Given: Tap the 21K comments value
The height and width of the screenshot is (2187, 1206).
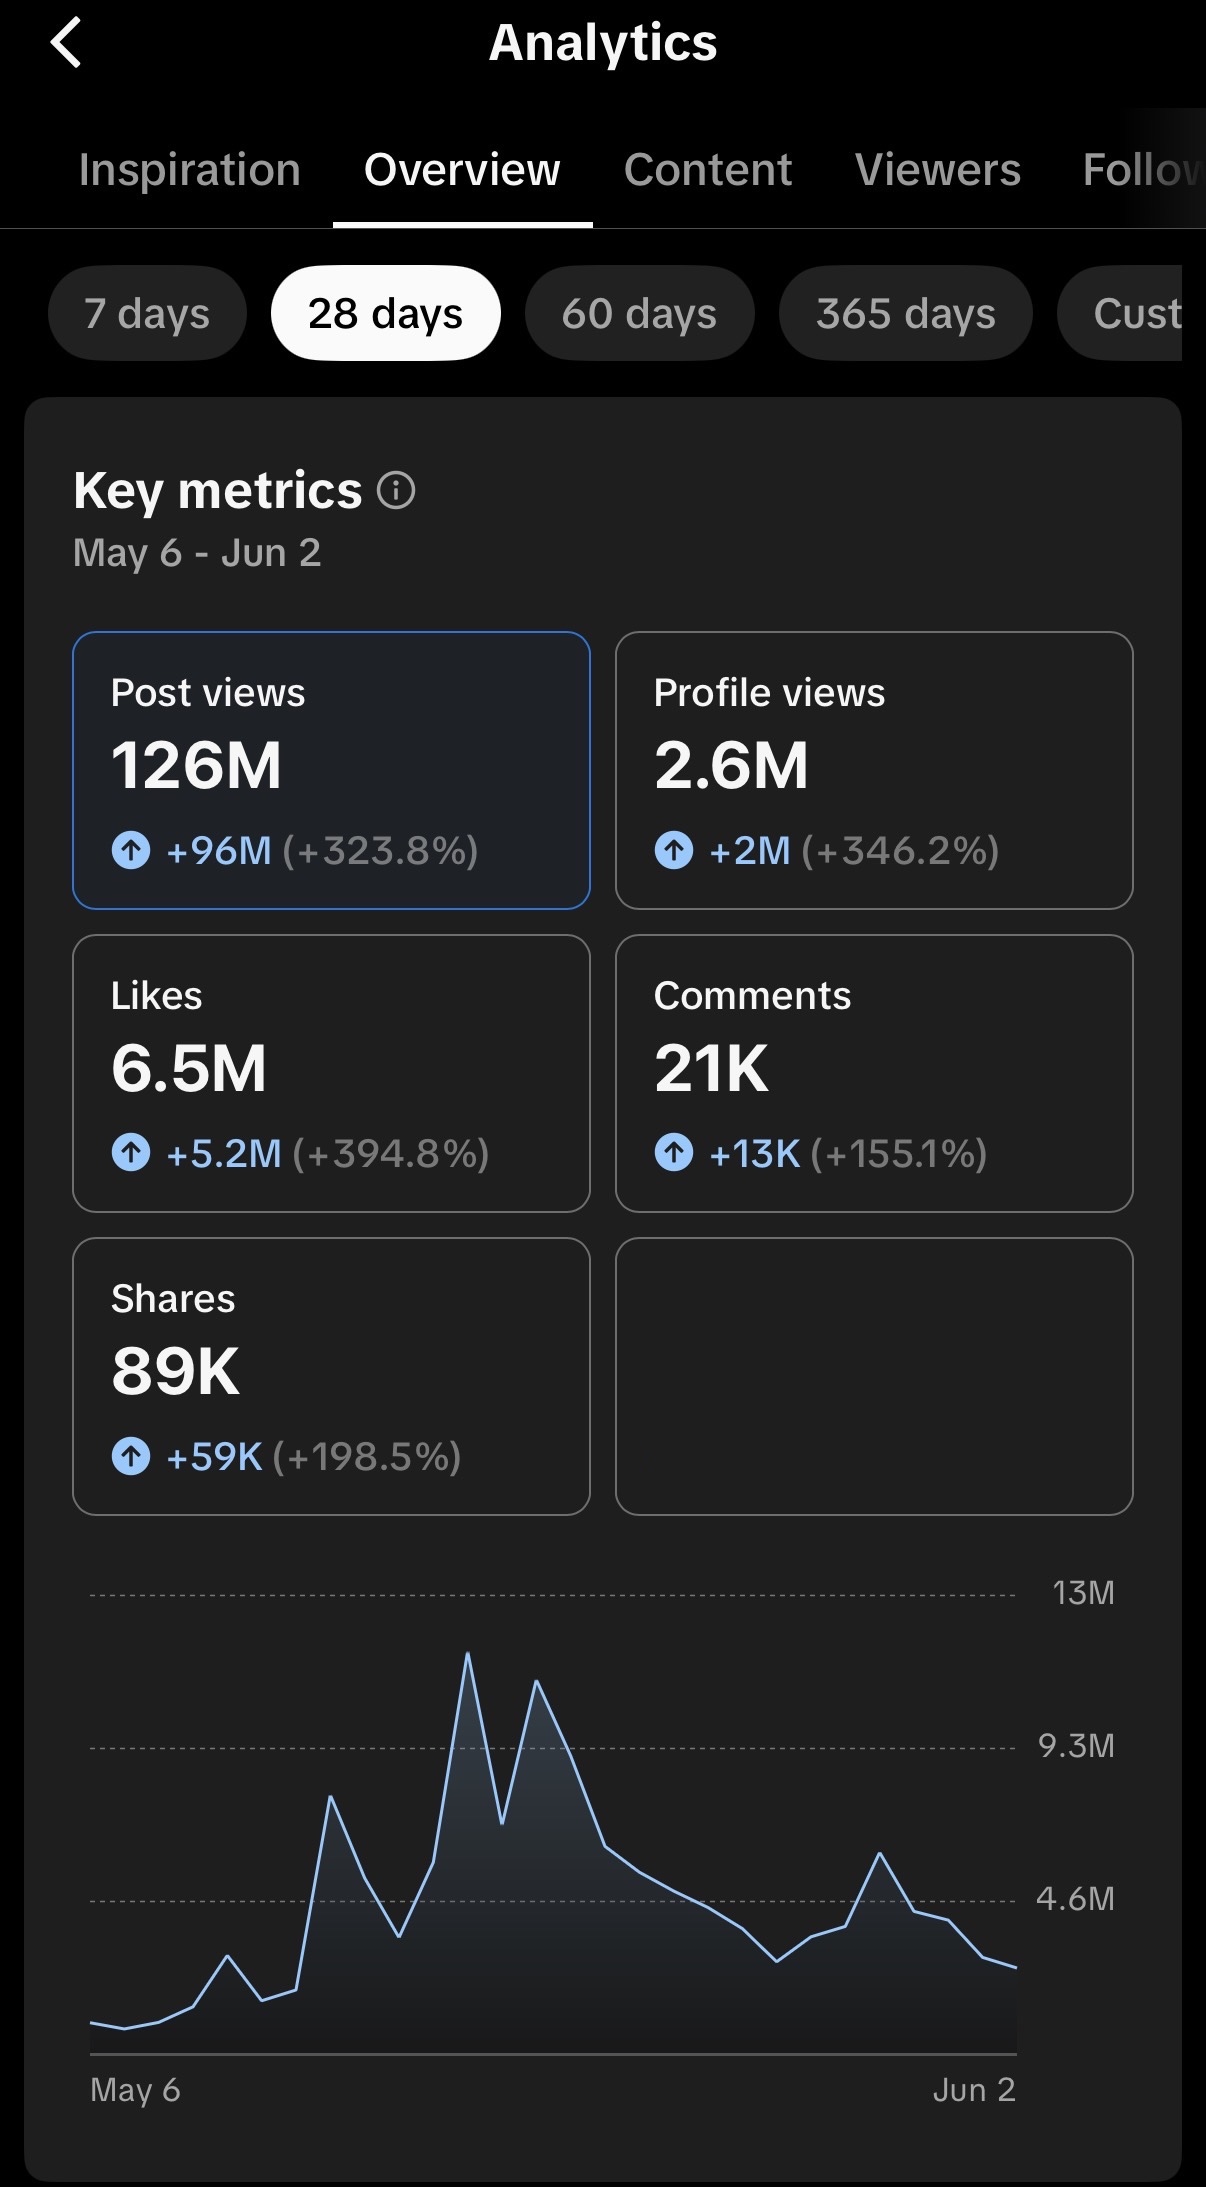Looking at the screenshot, I should point(711,1069).
